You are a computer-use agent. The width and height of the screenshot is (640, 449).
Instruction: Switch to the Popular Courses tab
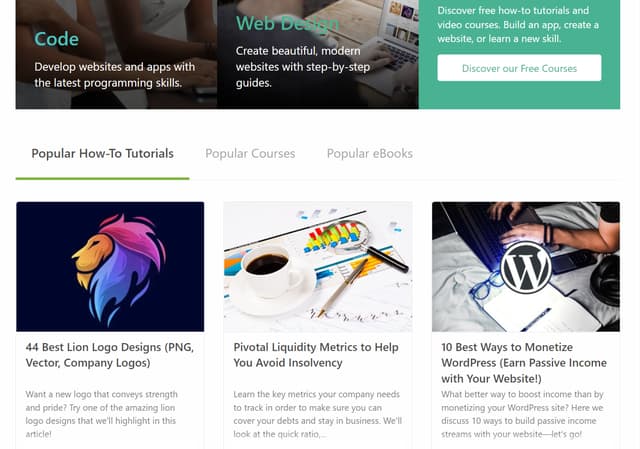click(x=250, y=153)
